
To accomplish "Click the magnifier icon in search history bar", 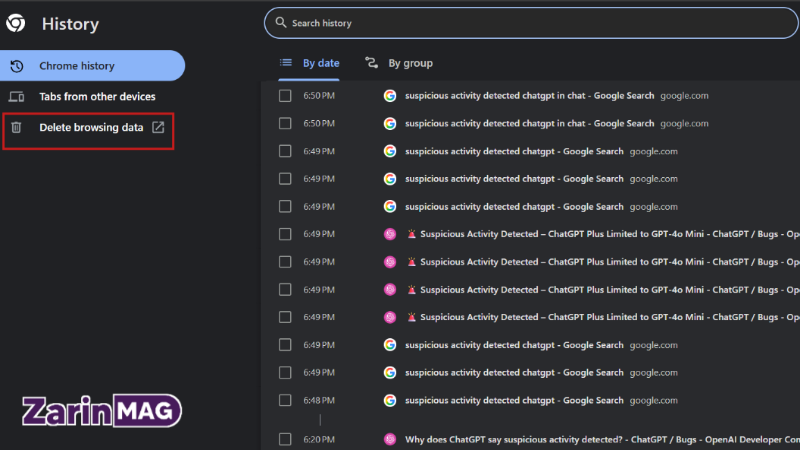I will click(281, 22).
